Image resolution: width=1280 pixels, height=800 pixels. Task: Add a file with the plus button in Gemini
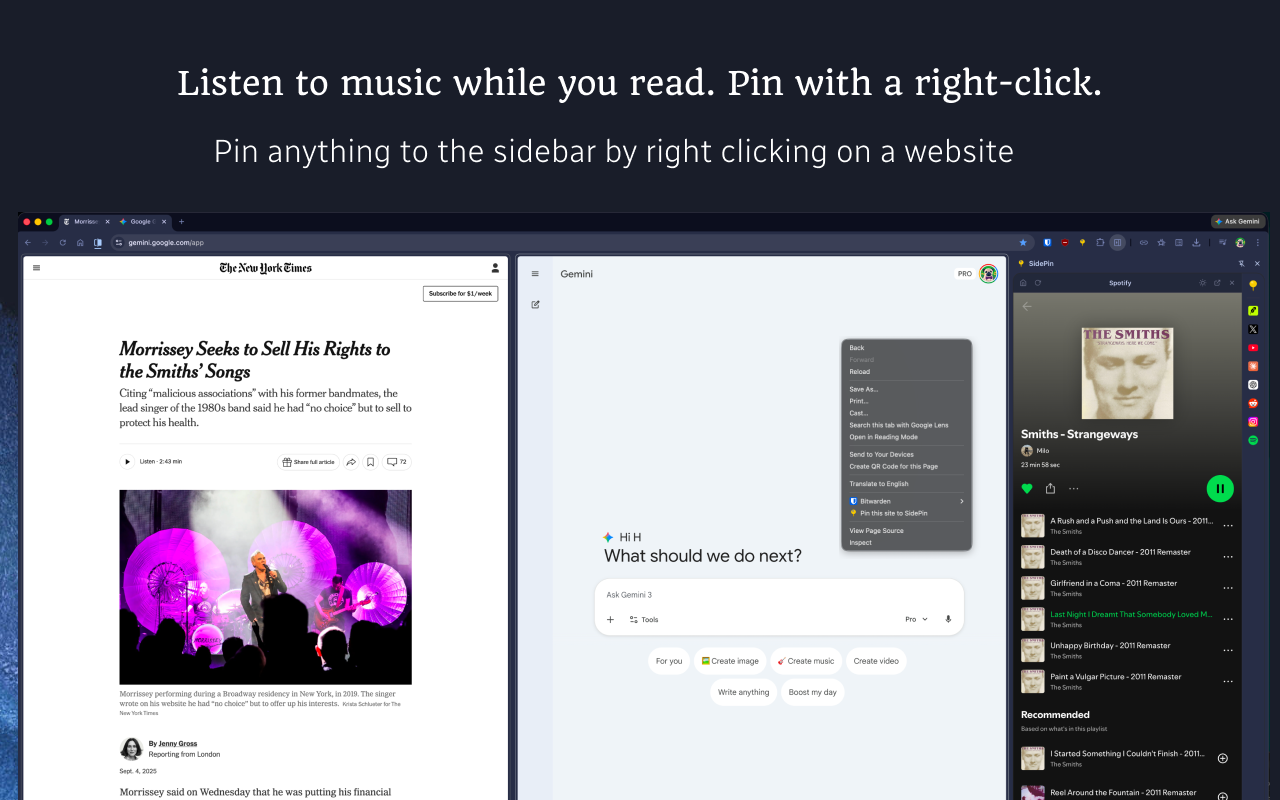611,620
